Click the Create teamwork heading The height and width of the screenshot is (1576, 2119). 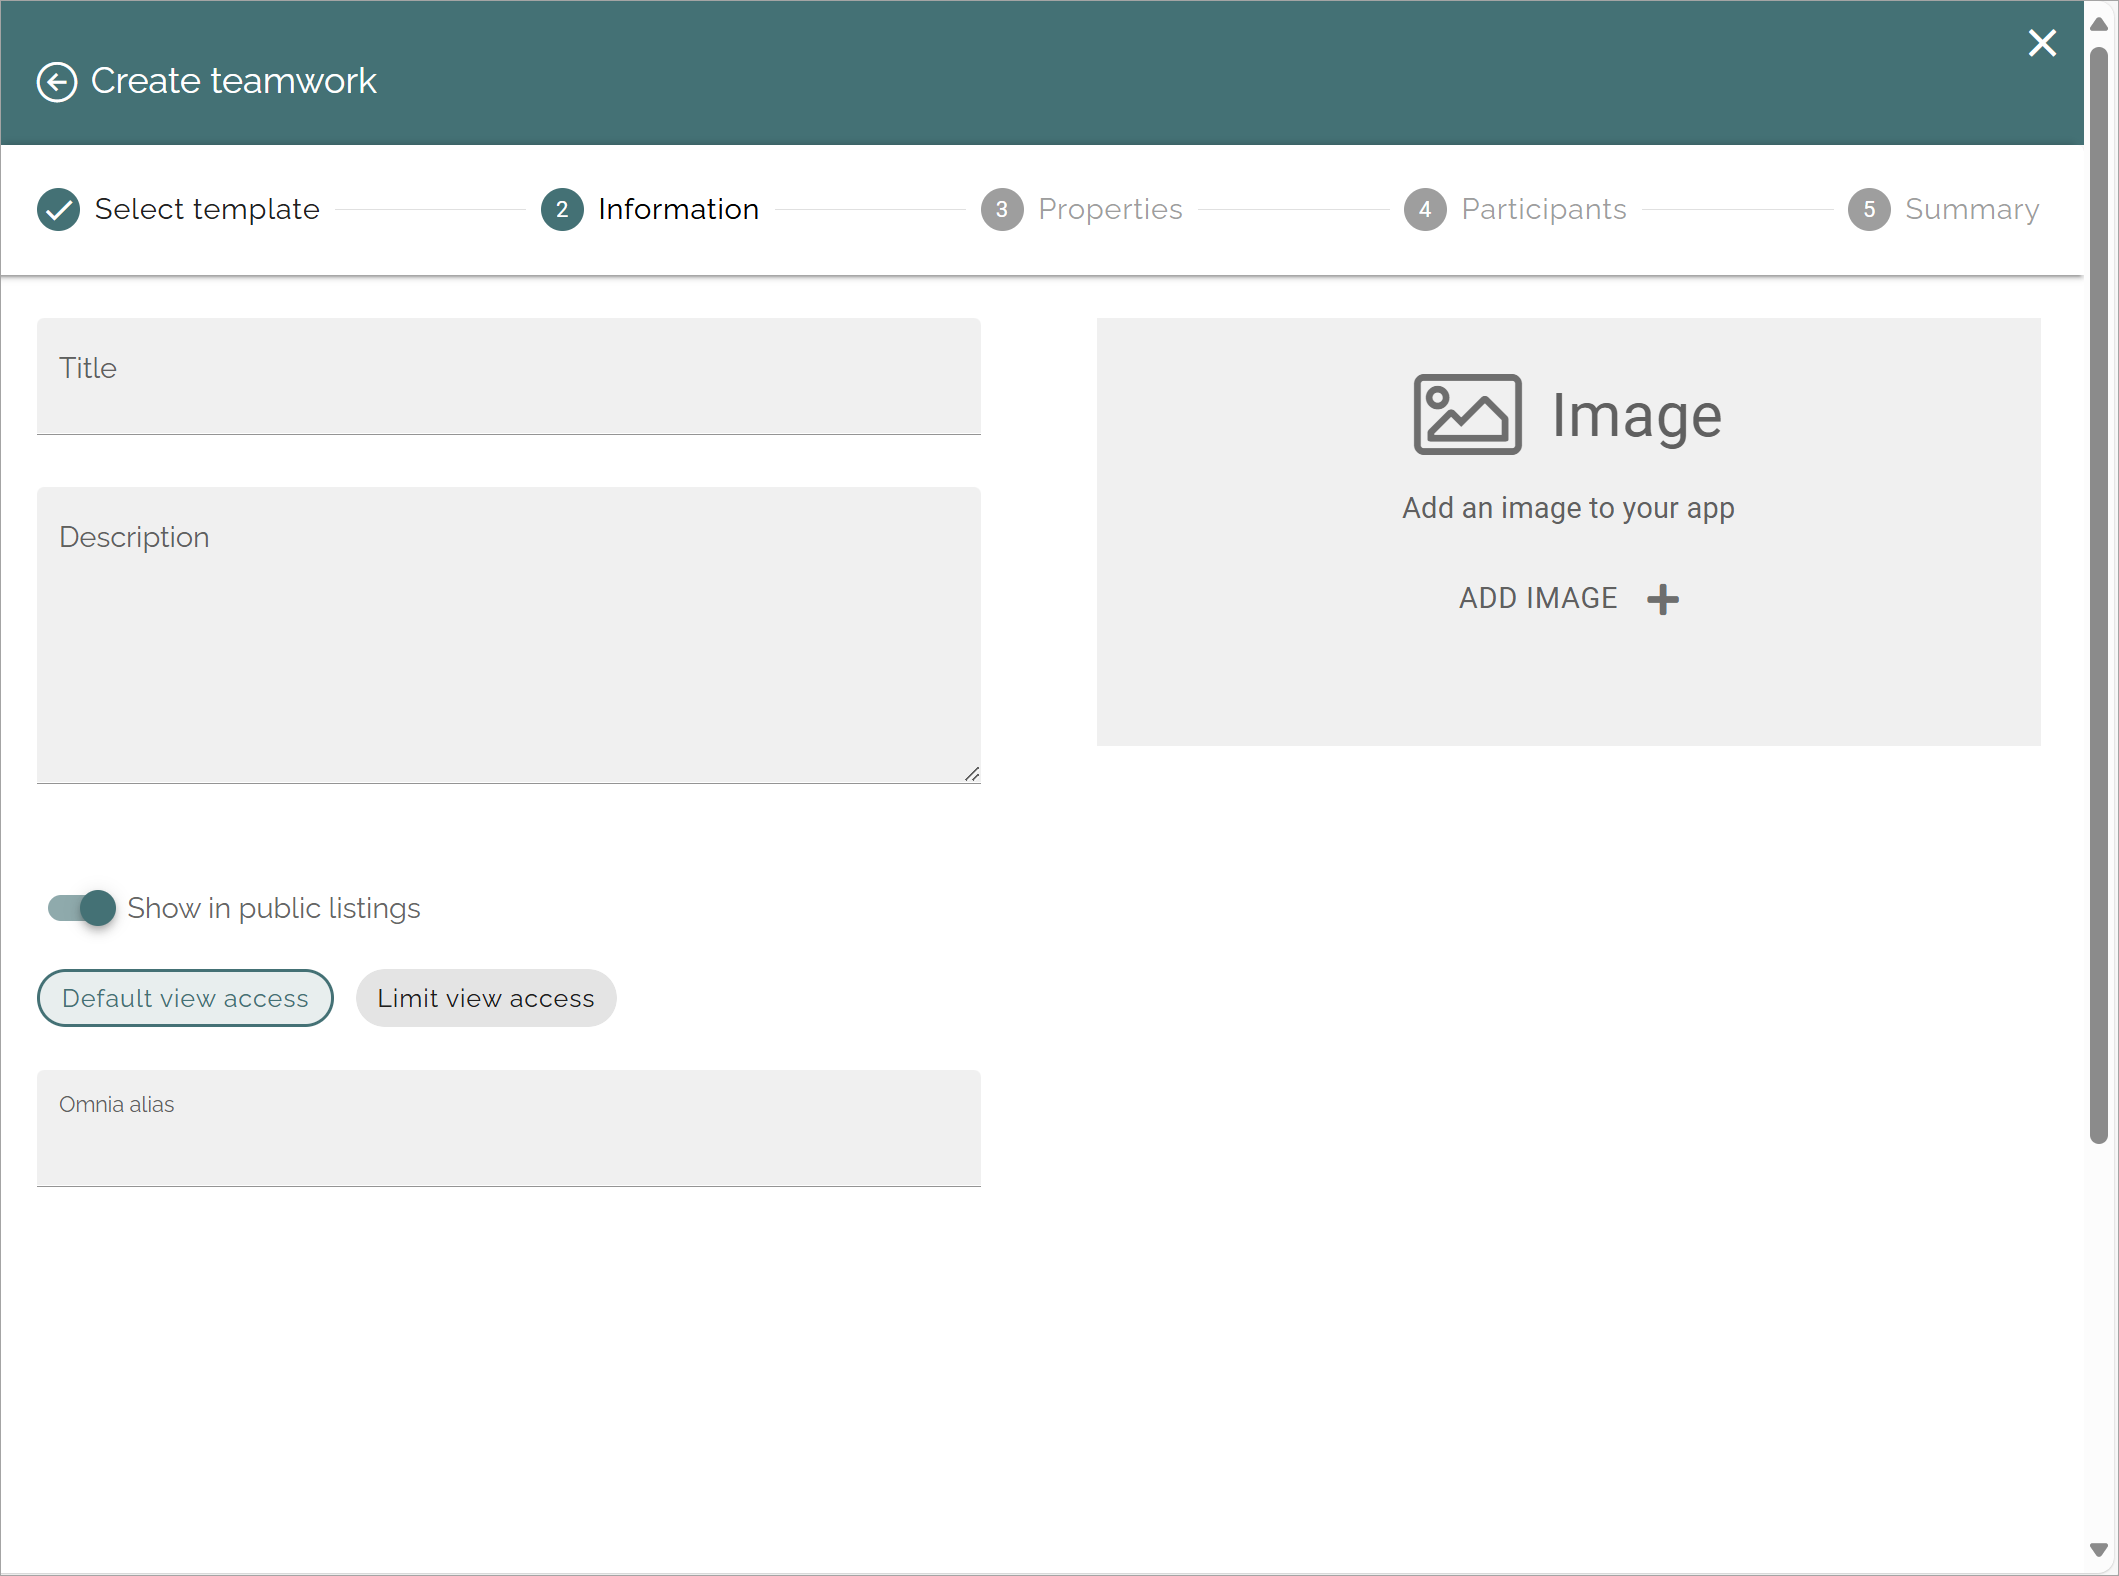234,81
